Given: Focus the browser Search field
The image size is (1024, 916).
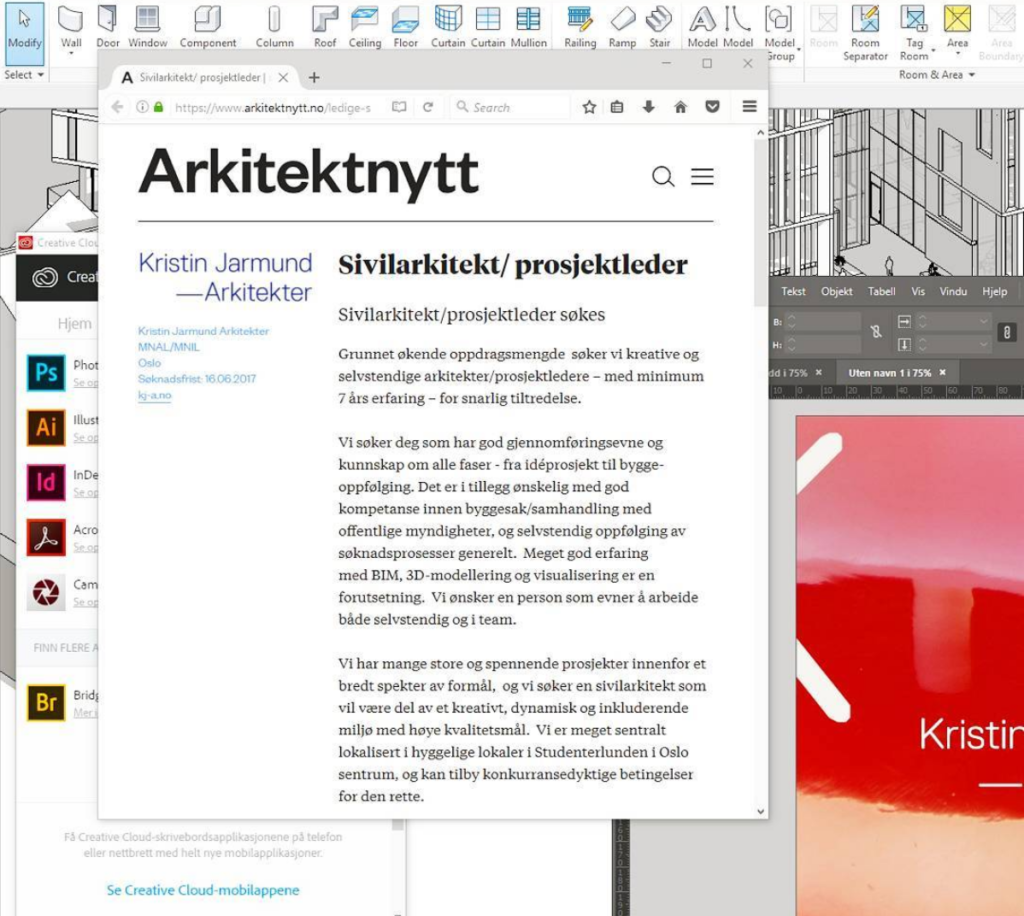Looking at the screenshot, I should coord(511,107).
